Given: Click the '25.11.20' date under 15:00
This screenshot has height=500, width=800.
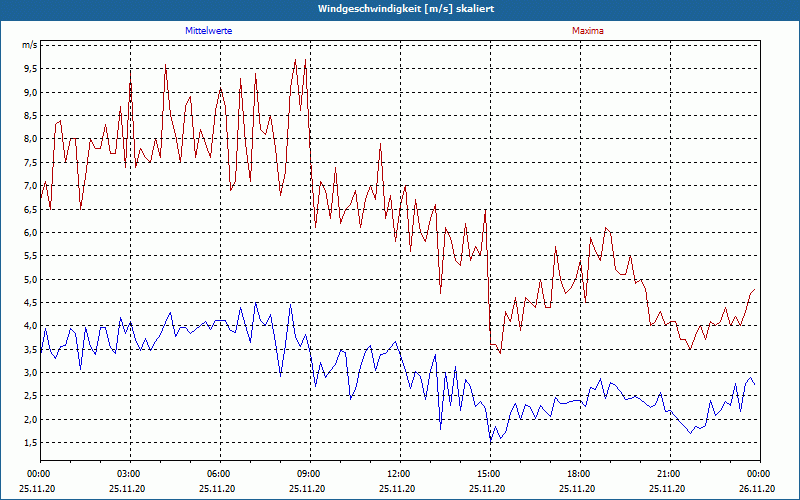Looking at the screenshot, I should 487,488.
